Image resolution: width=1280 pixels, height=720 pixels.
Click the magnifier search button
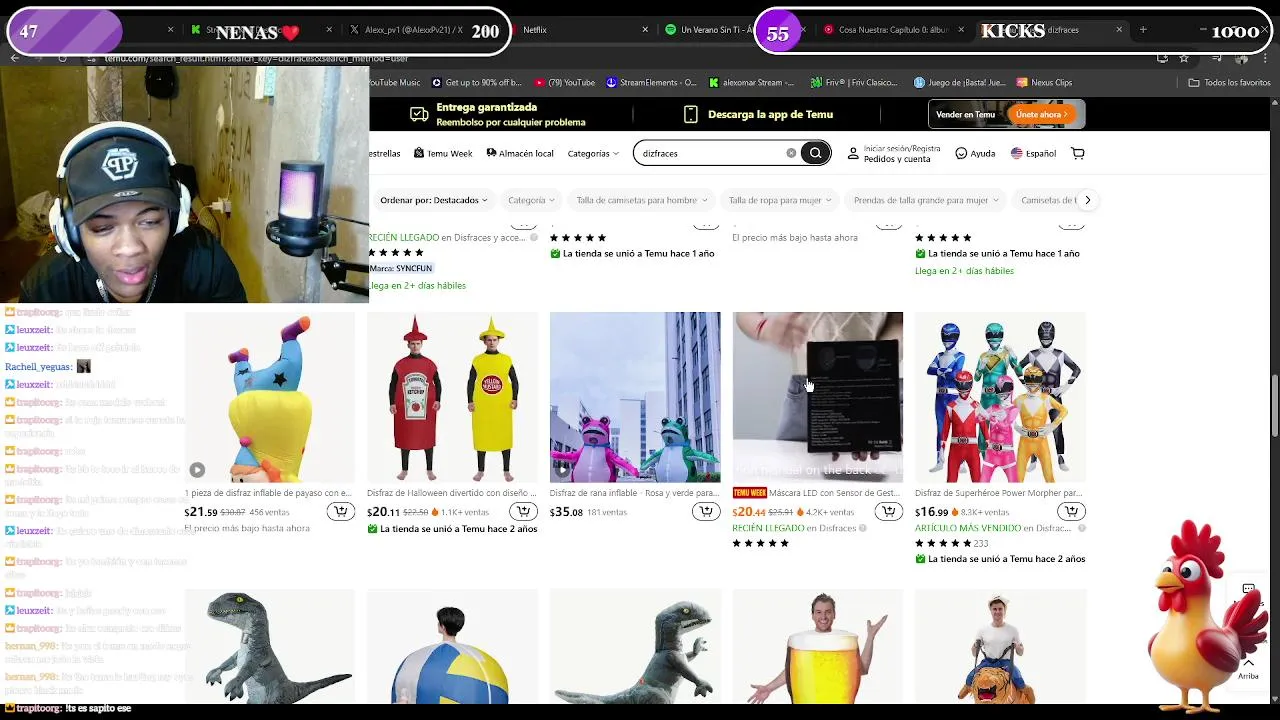tap(815, 153)
